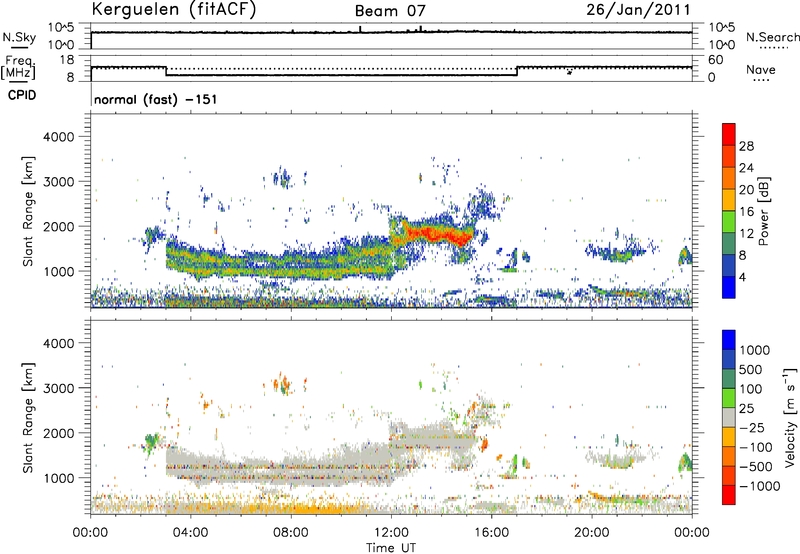Click the plot title "Kerguelen (fitACF)"
Image resolution: width=800 pixels, height=554 pixels.
point(173,9)
